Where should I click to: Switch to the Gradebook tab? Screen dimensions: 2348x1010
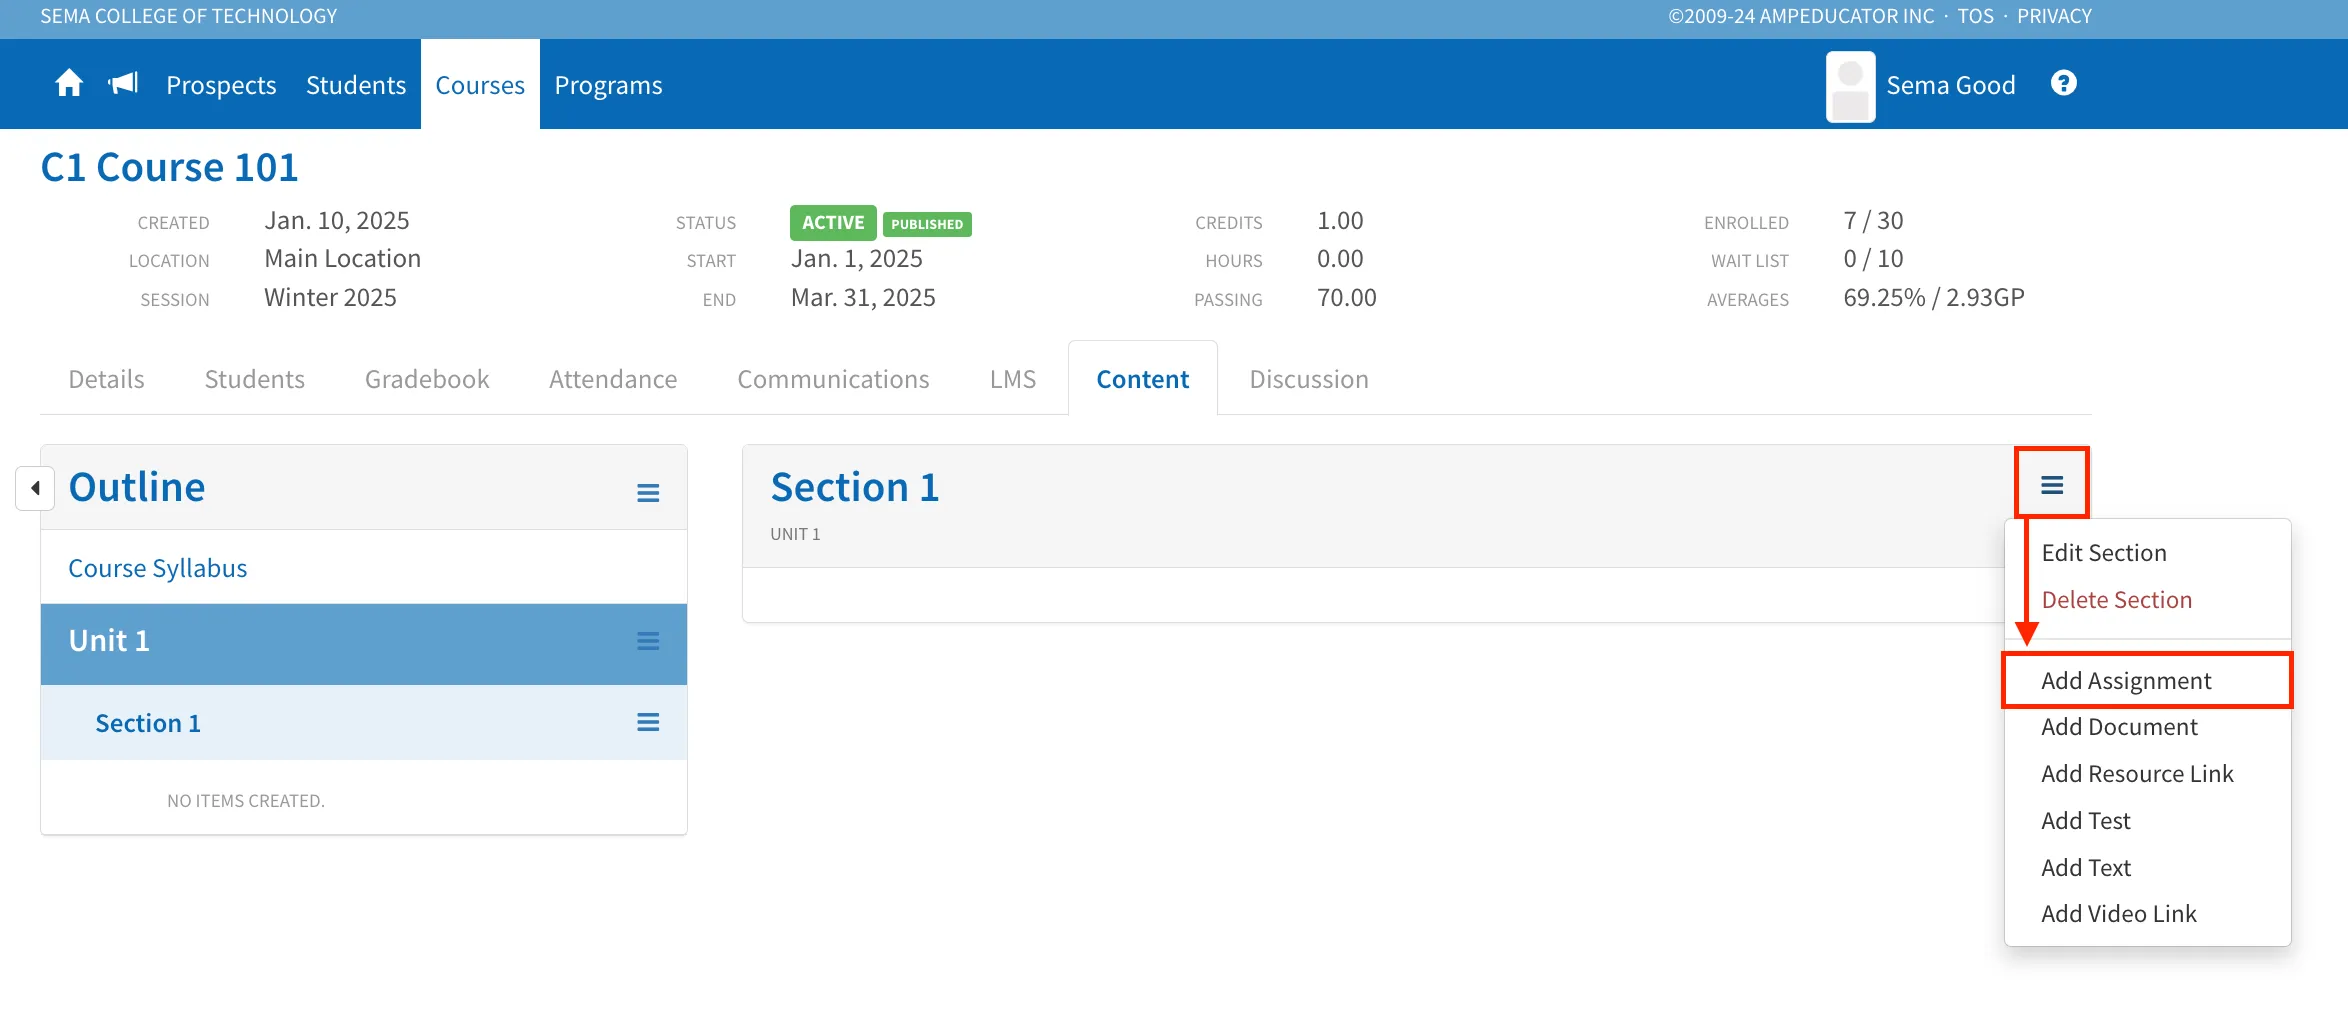coord(427,379)
